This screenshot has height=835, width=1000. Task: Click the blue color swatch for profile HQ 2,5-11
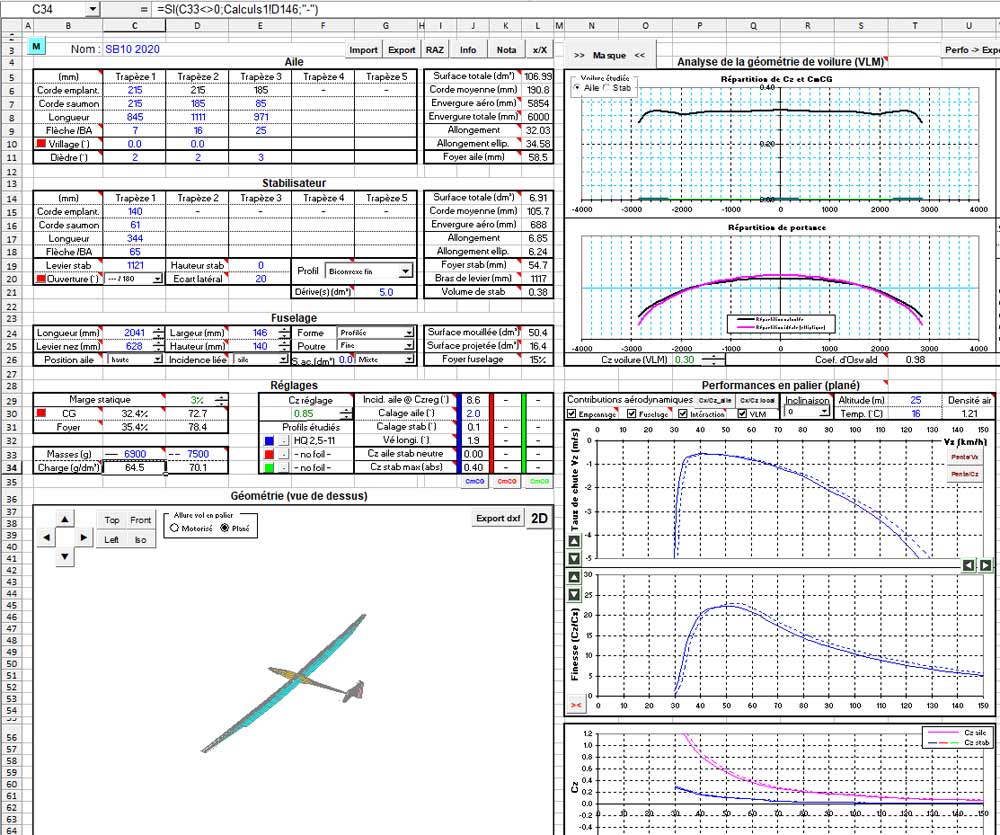pos(269,441)
